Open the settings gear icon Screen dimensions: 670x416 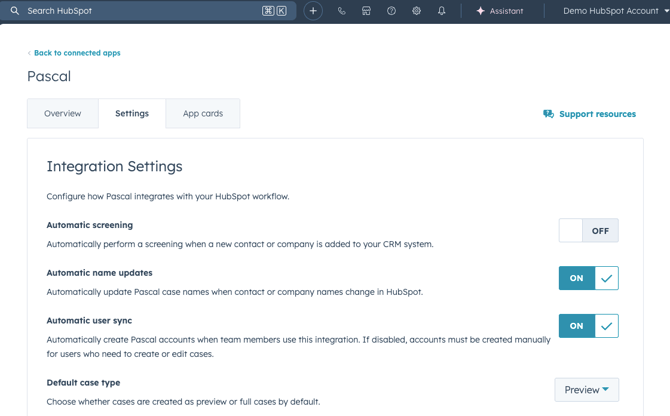point(416,11)
